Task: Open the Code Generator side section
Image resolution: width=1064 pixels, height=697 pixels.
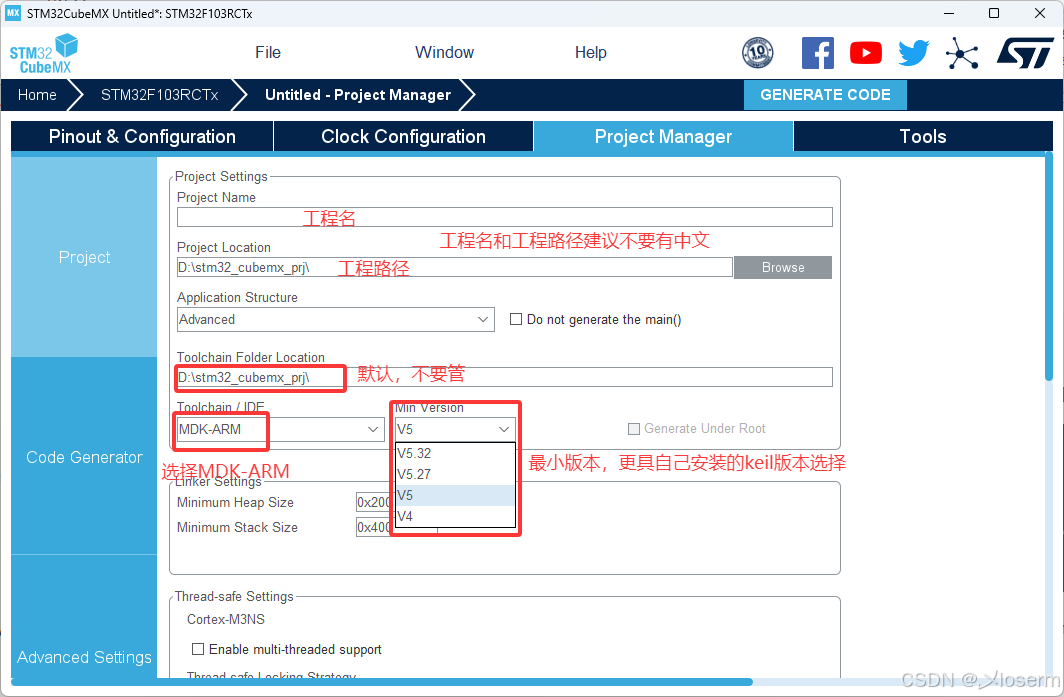Action: (x=84, y=457)
